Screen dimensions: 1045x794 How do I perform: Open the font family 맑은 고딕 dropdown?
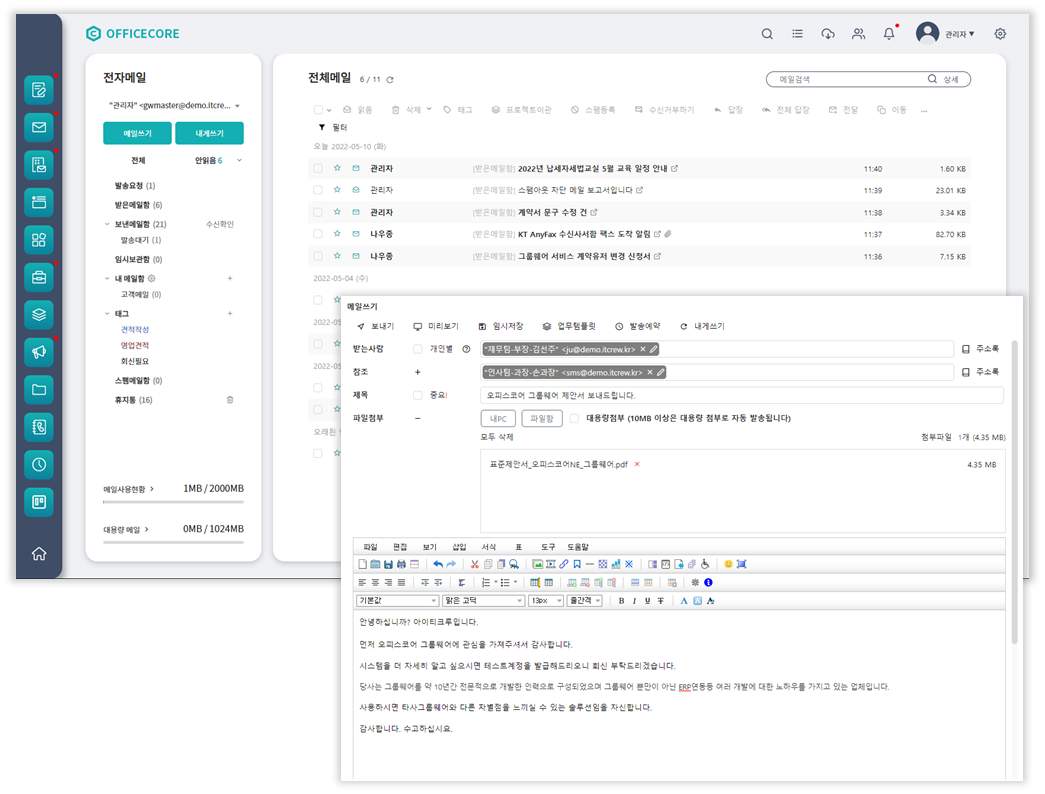483,601
